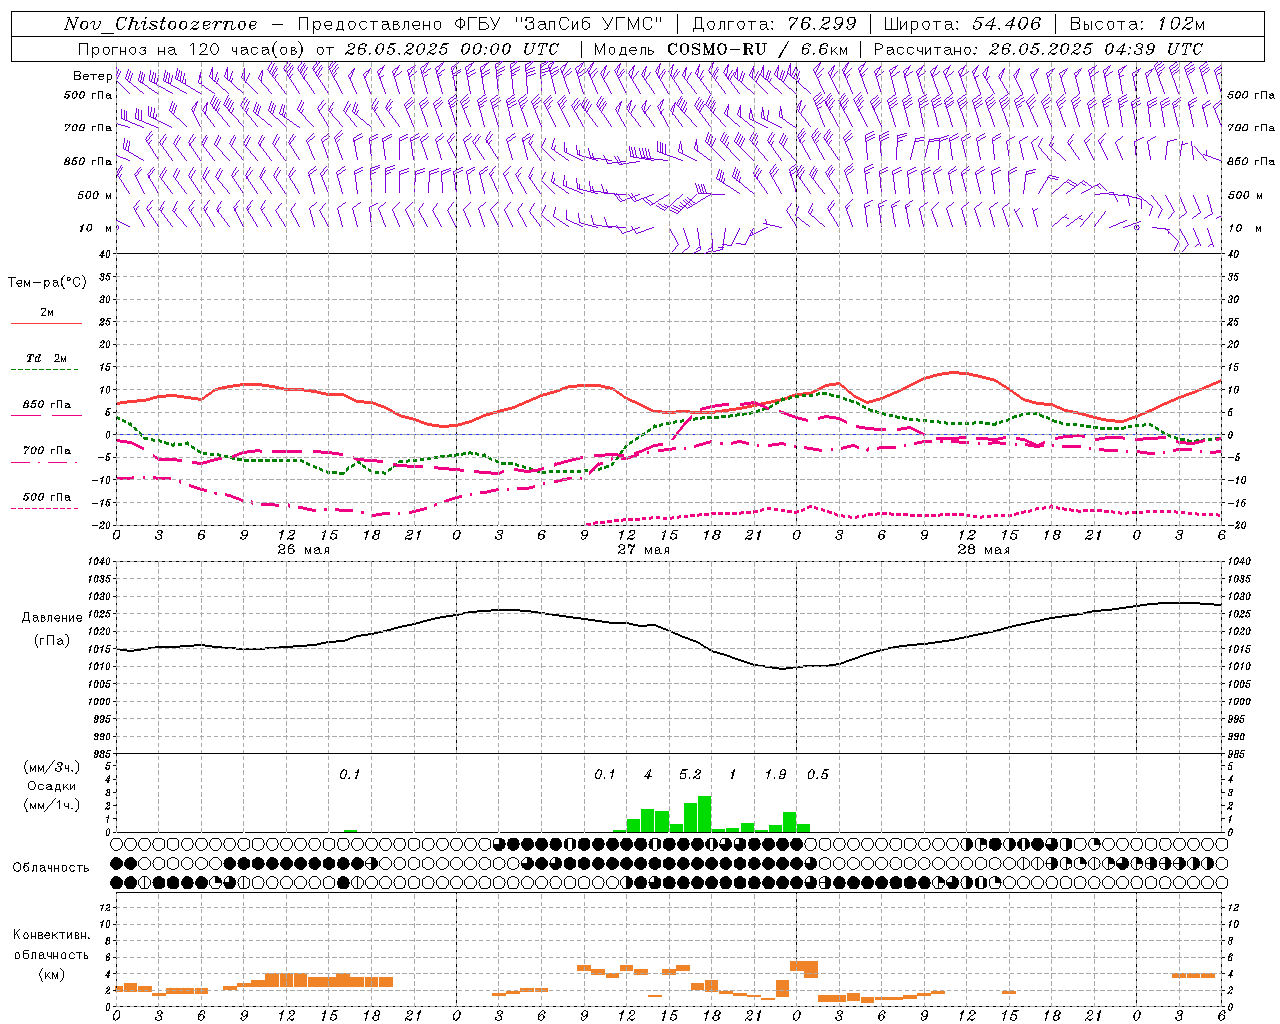Screen dimensions: 1280x1024
Task: Click the line sample under '2м' legend
Action: pyautogui.click(x=46, y=324)
